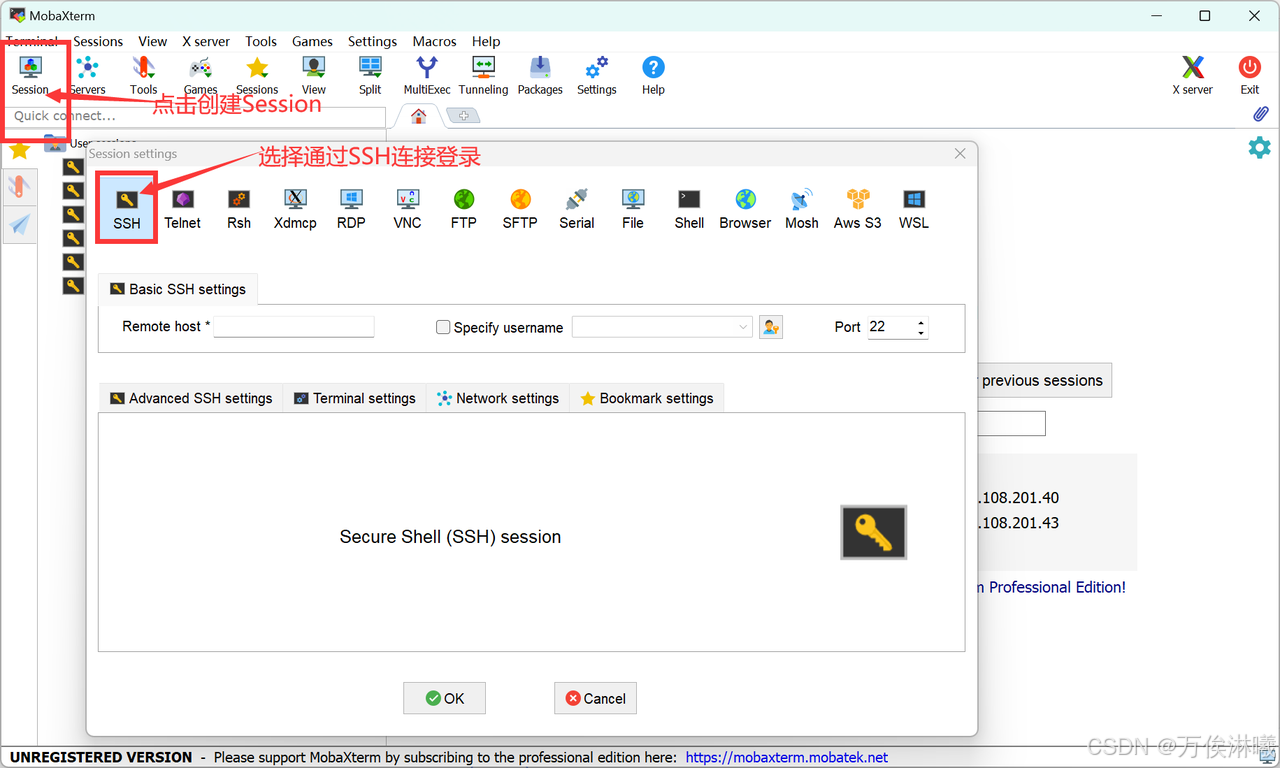Click the Port number field
The height and width of the screenshot is (768, 1280).
tap(890, 327)
